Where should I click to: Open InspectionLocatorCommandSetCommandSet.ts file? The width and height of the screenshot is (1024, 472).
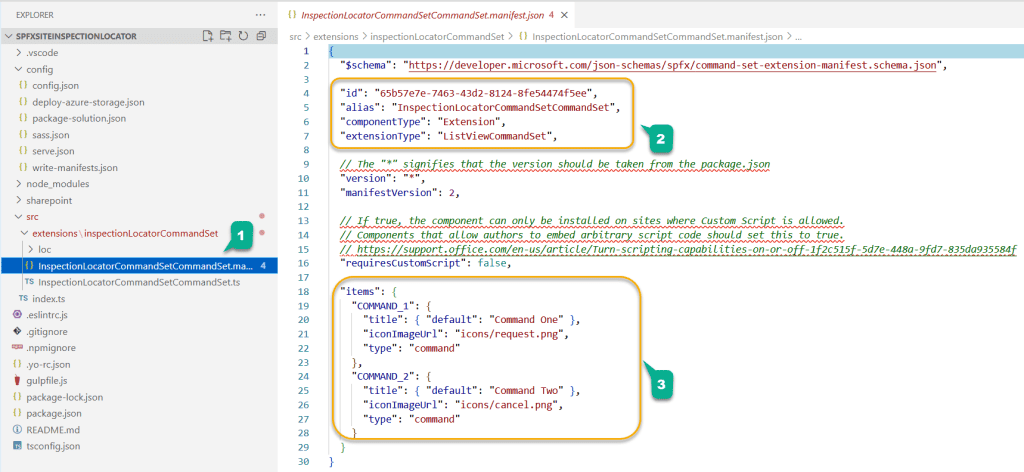(140, 282)
